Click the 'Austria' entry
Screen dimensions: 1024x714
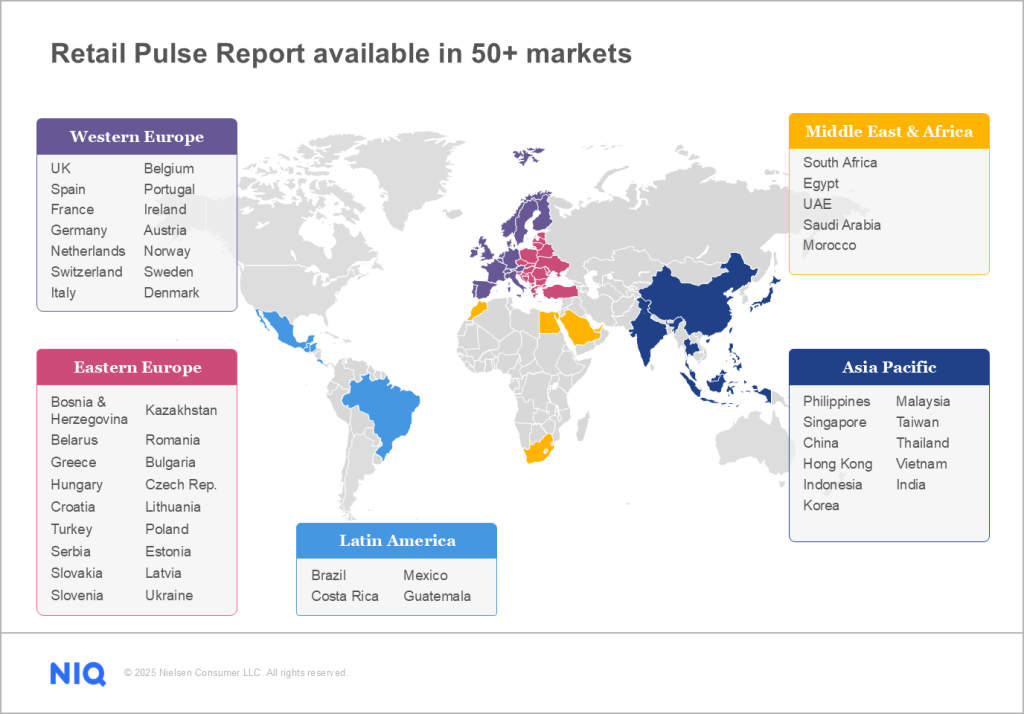point(165,231)
